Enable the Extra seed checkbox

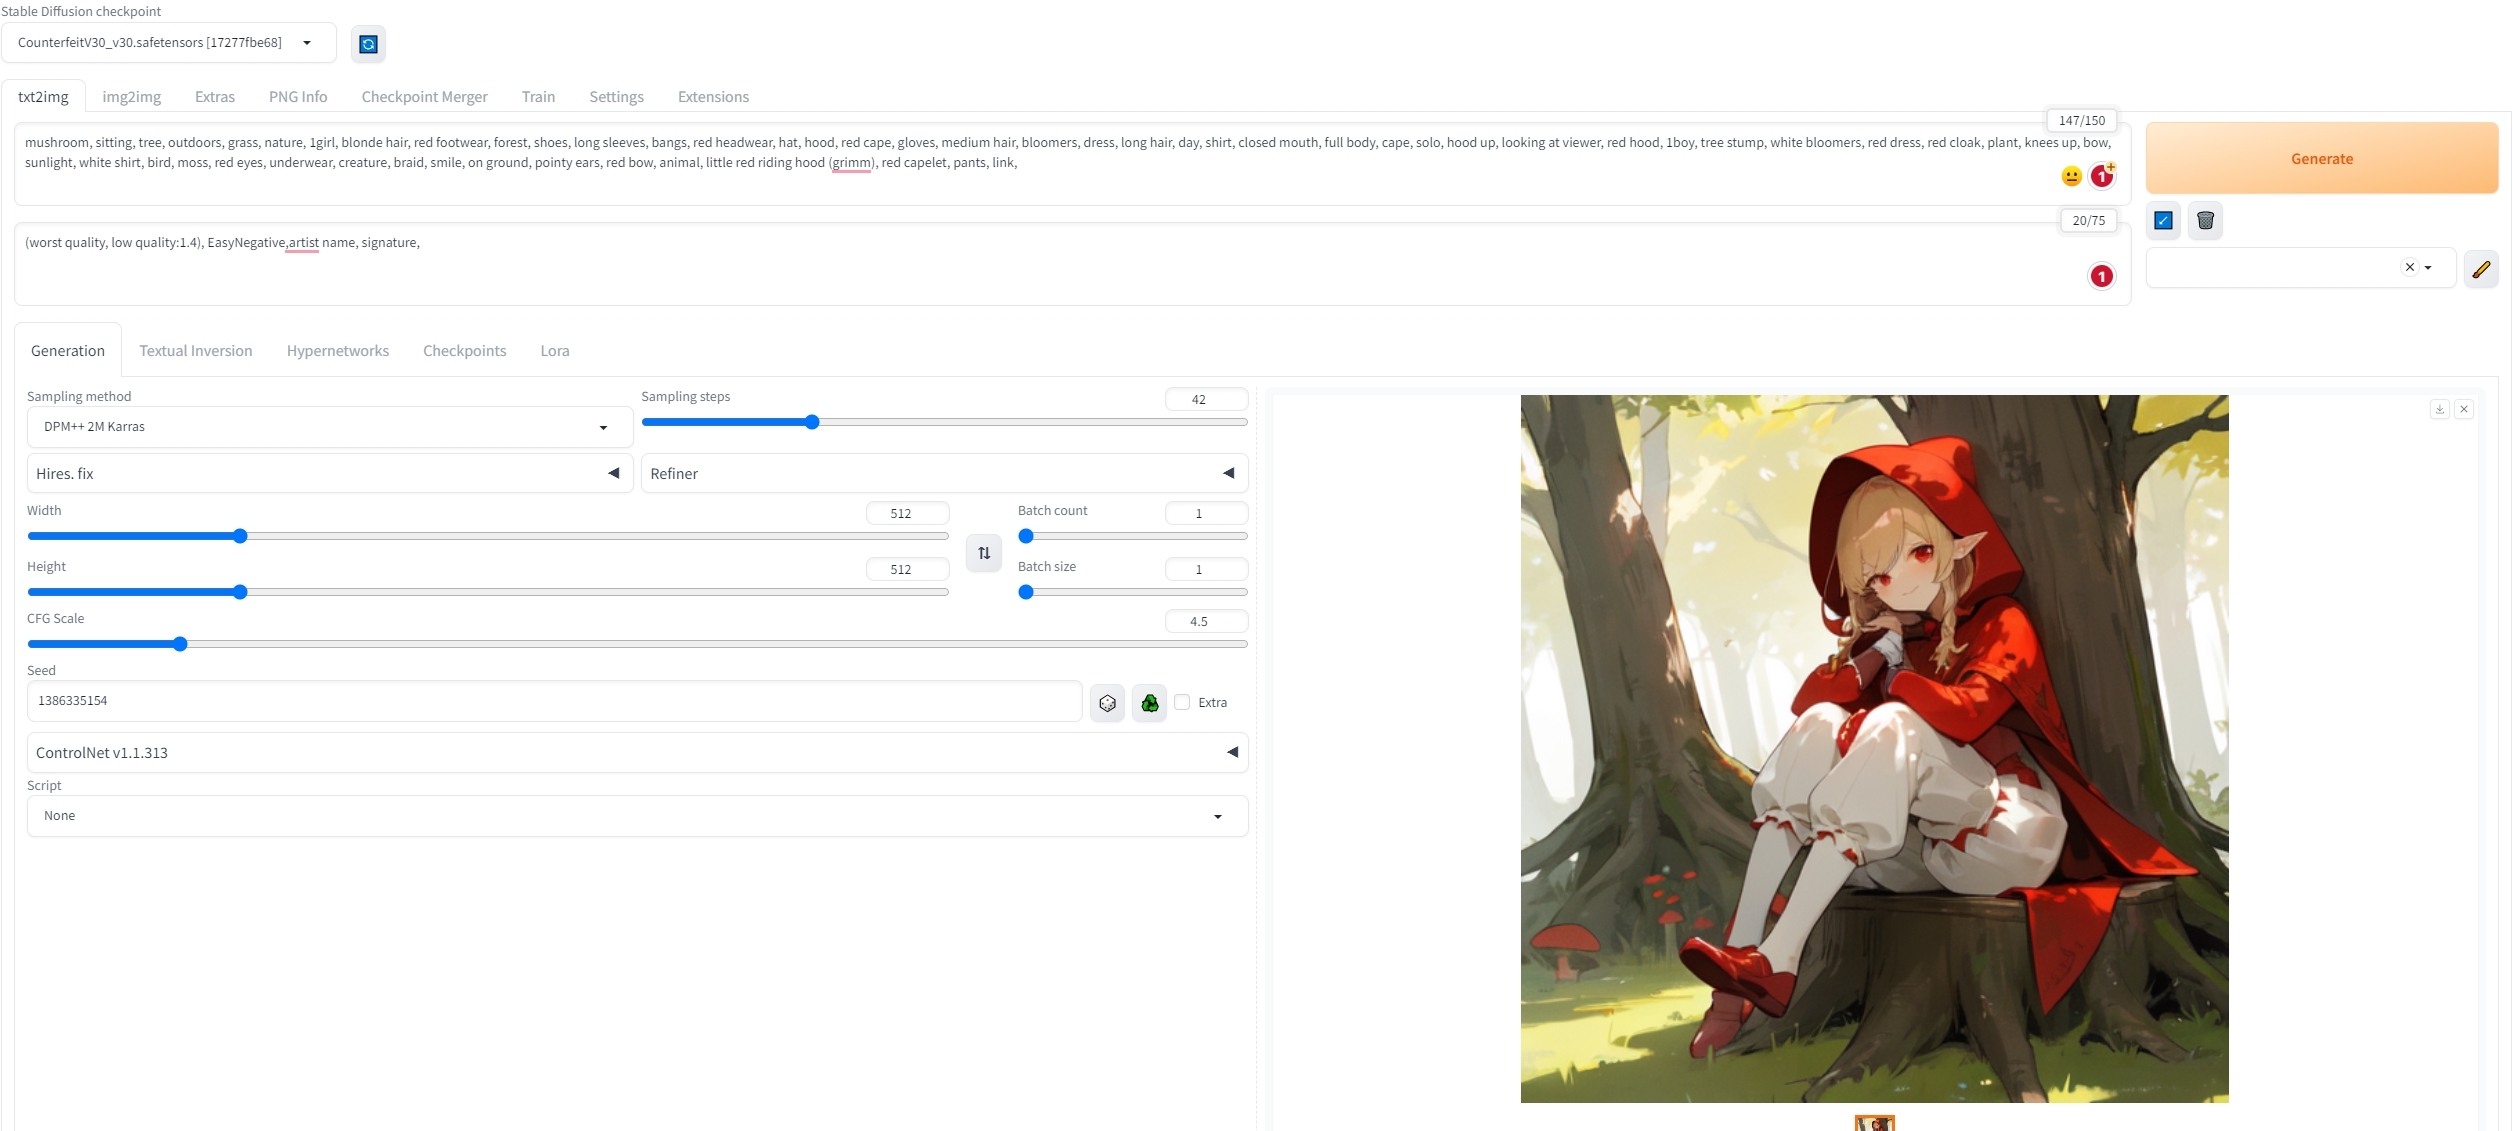point(1182,702)
